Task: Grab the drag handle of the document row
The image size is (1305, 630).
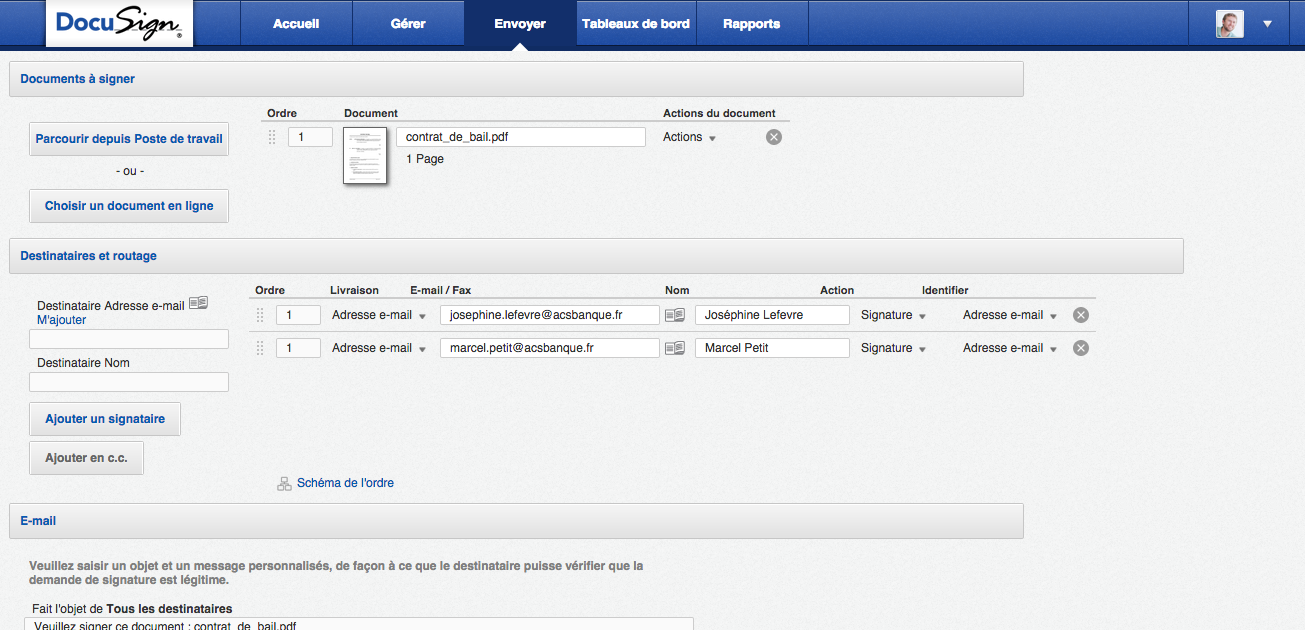Action: (x=272, y=137)
